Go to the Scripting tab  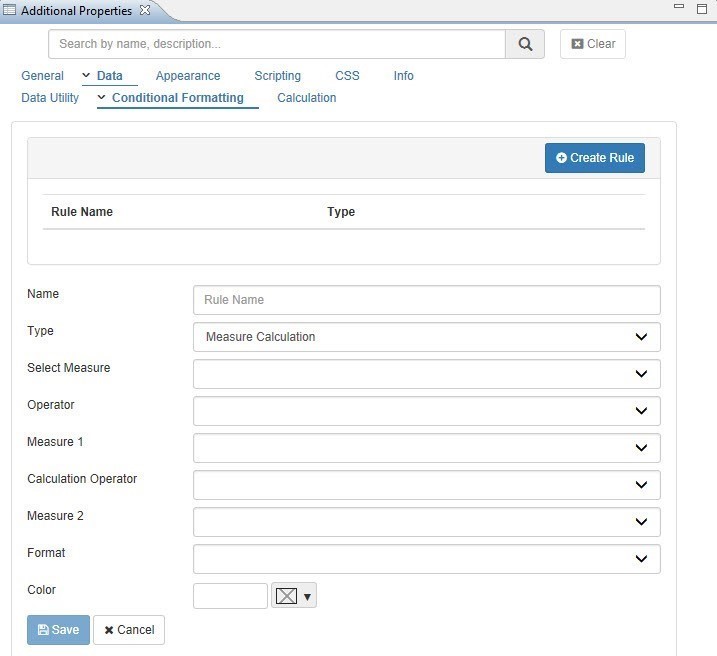(277, 76)
